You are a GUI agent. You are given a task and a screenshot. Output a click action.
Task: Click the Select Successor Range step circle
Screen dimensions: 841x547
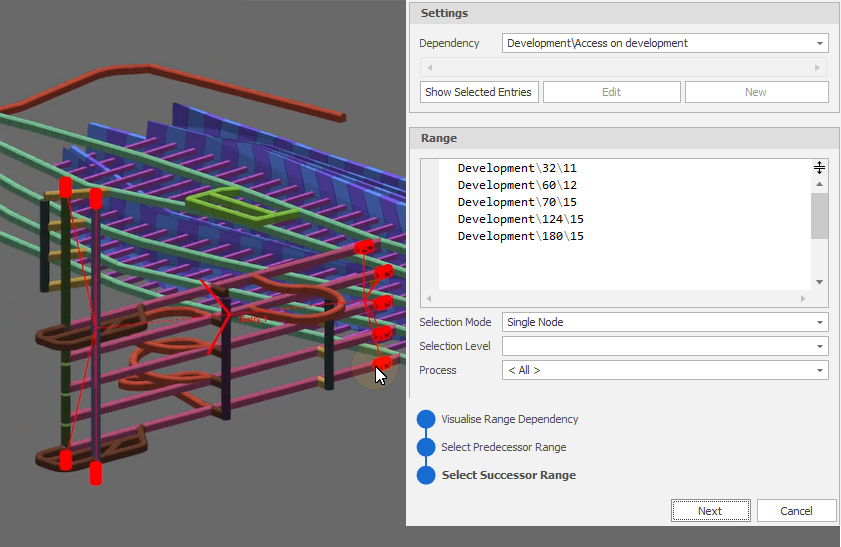426,475
